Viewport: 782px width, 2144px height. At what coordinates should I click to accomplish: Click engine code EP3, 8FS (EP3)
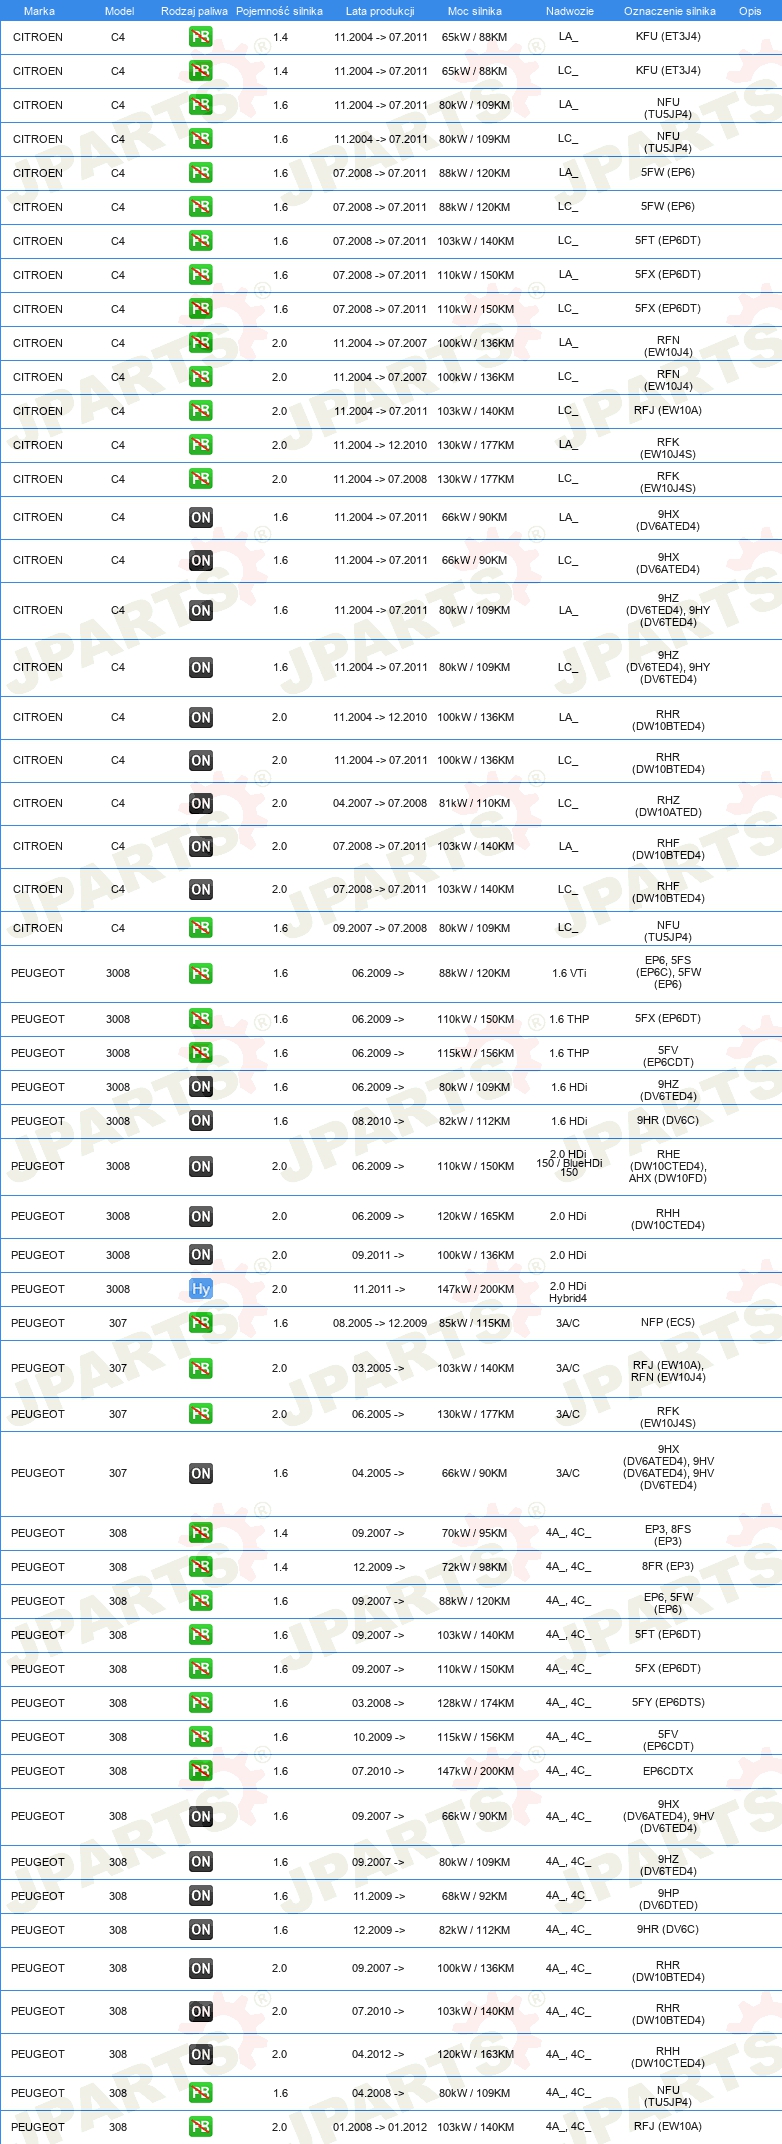668,1535
